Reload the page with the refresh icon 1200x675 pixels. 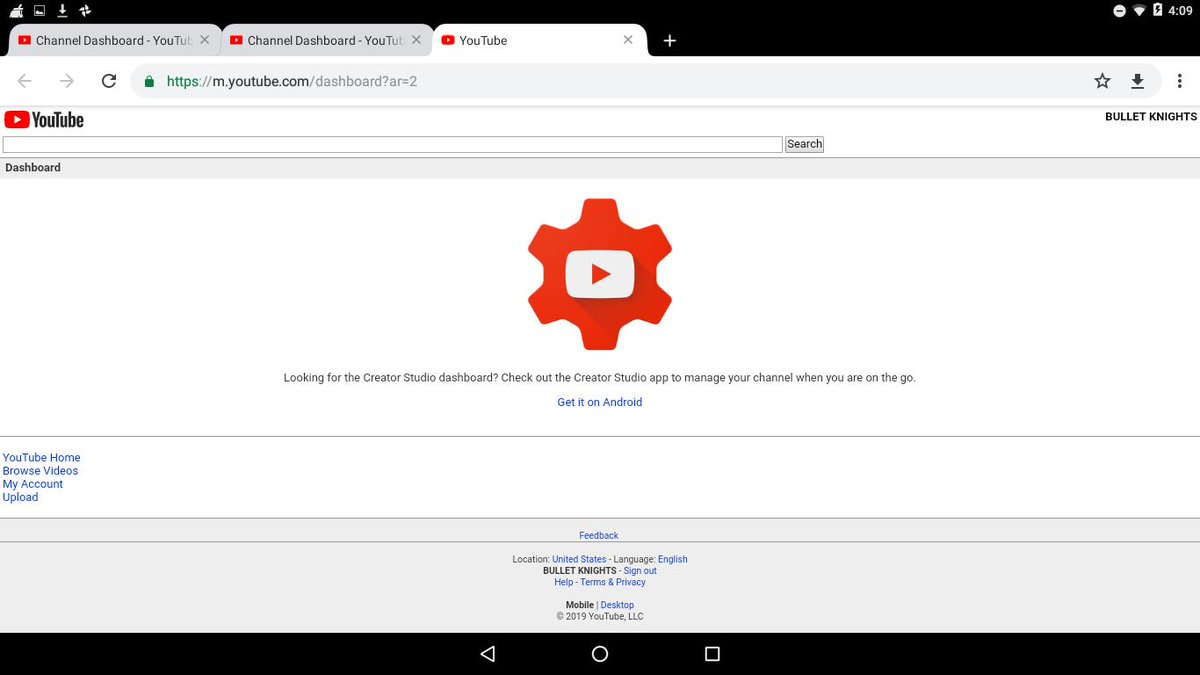coord(109,81)
